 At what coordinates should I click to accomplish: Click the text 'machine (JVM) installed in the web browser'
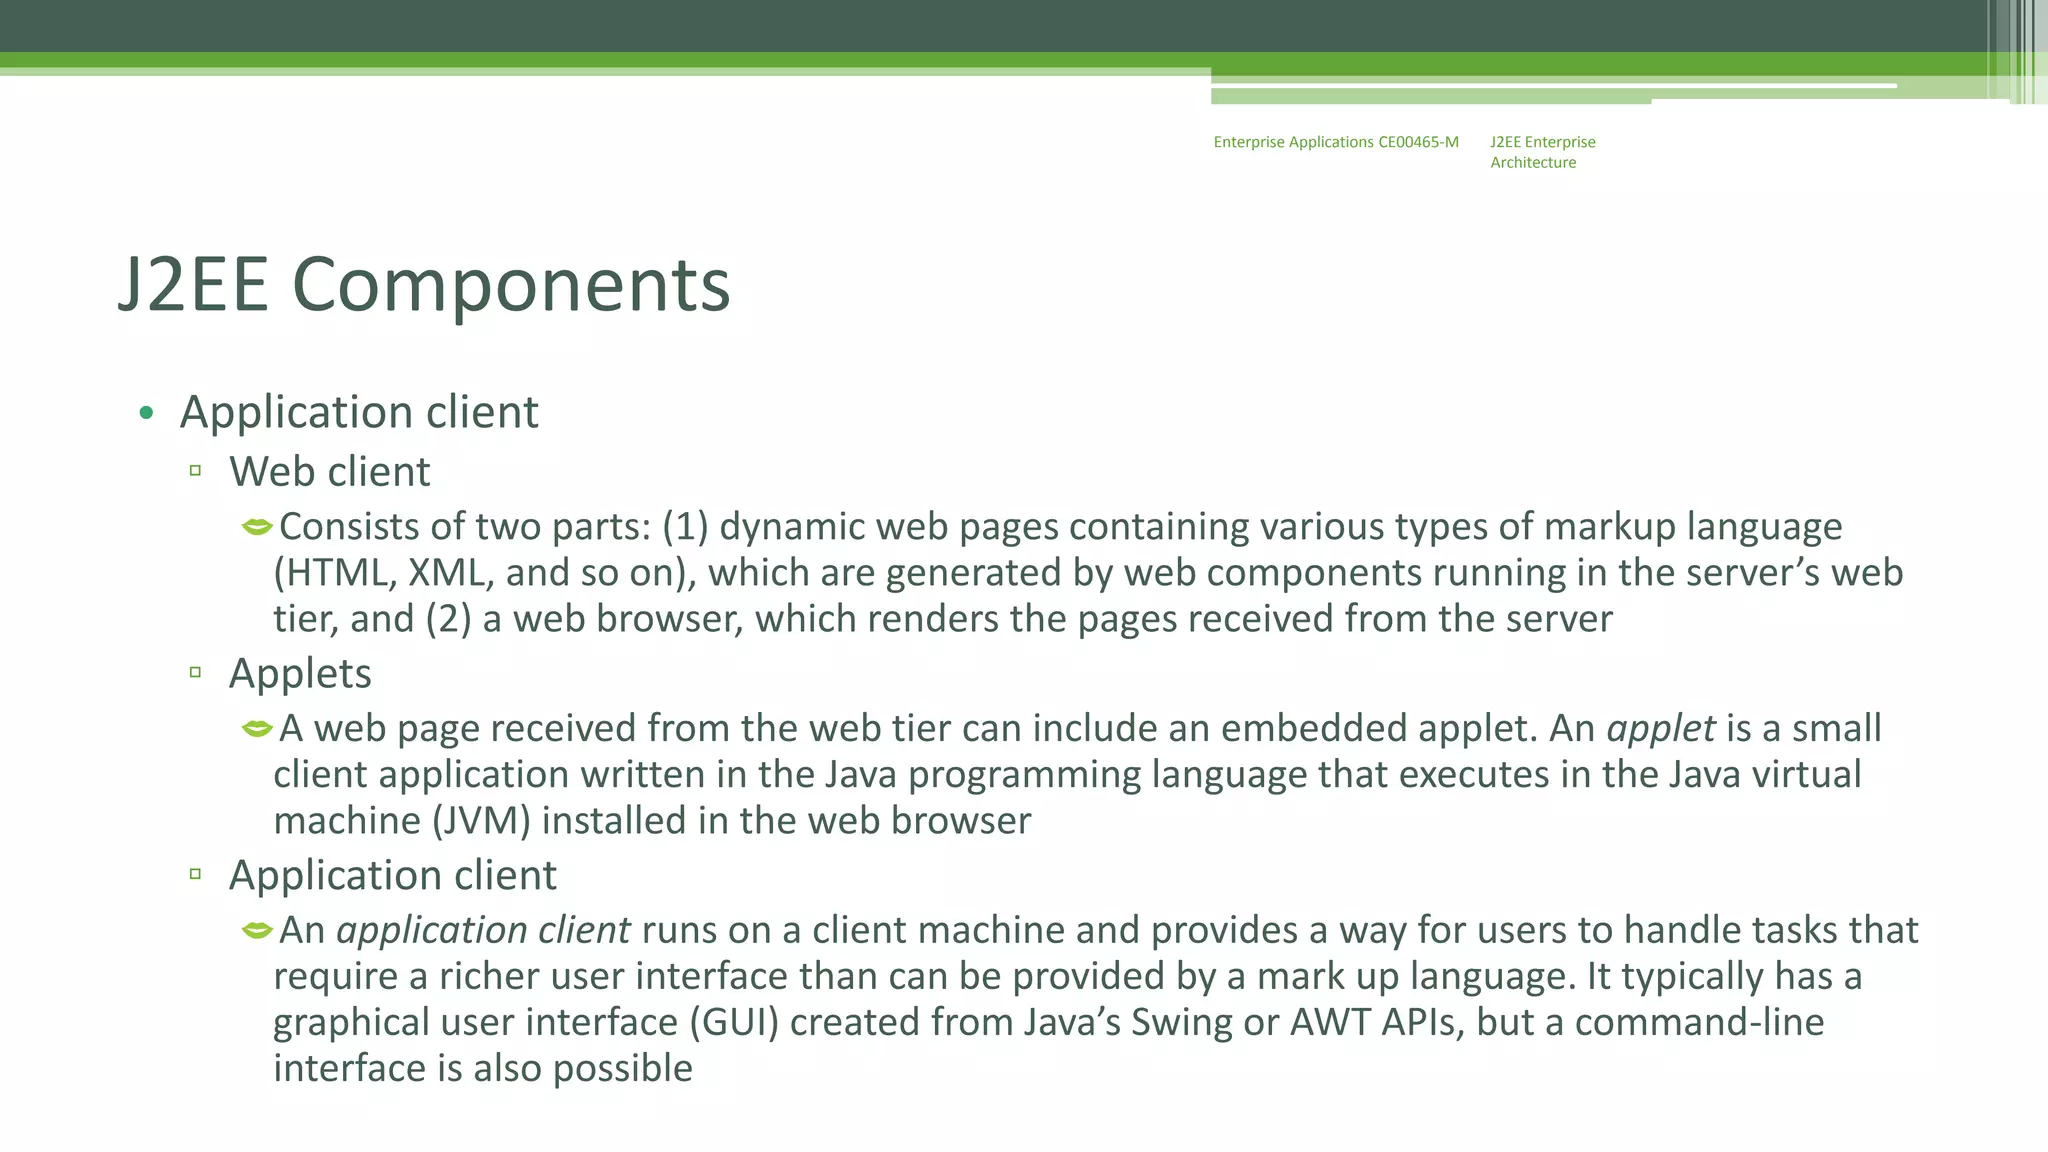(x=652, y=821)
